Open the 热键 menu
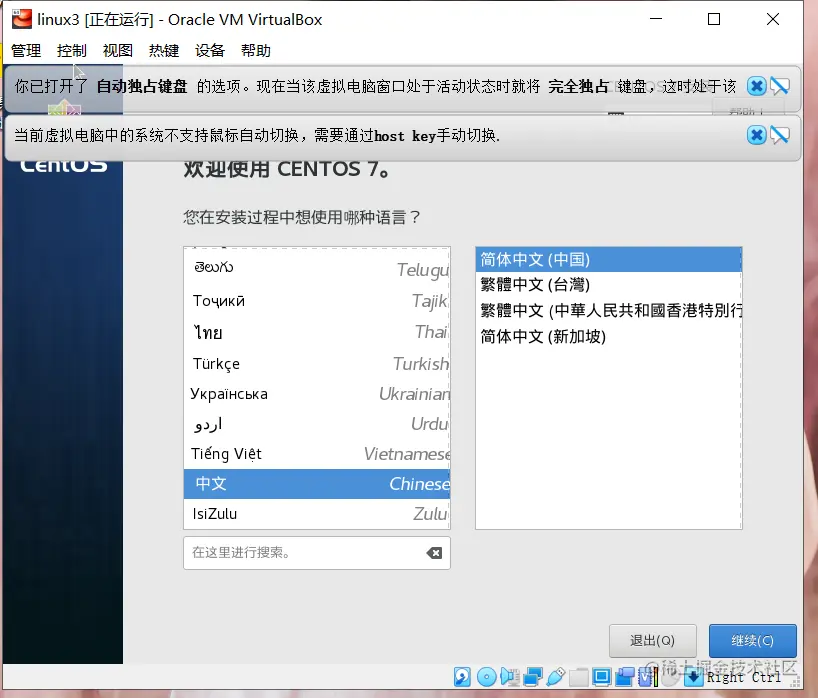Viewport: 818px width, 698px height. 164,51
